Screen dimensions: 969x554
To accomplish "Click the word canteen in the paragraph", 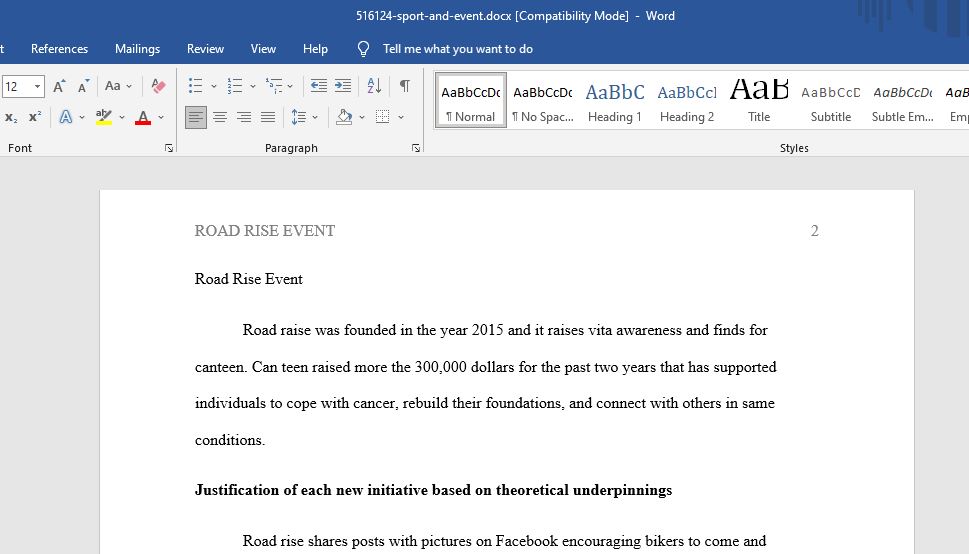I will pyautogui.click(x=221, y=367).
